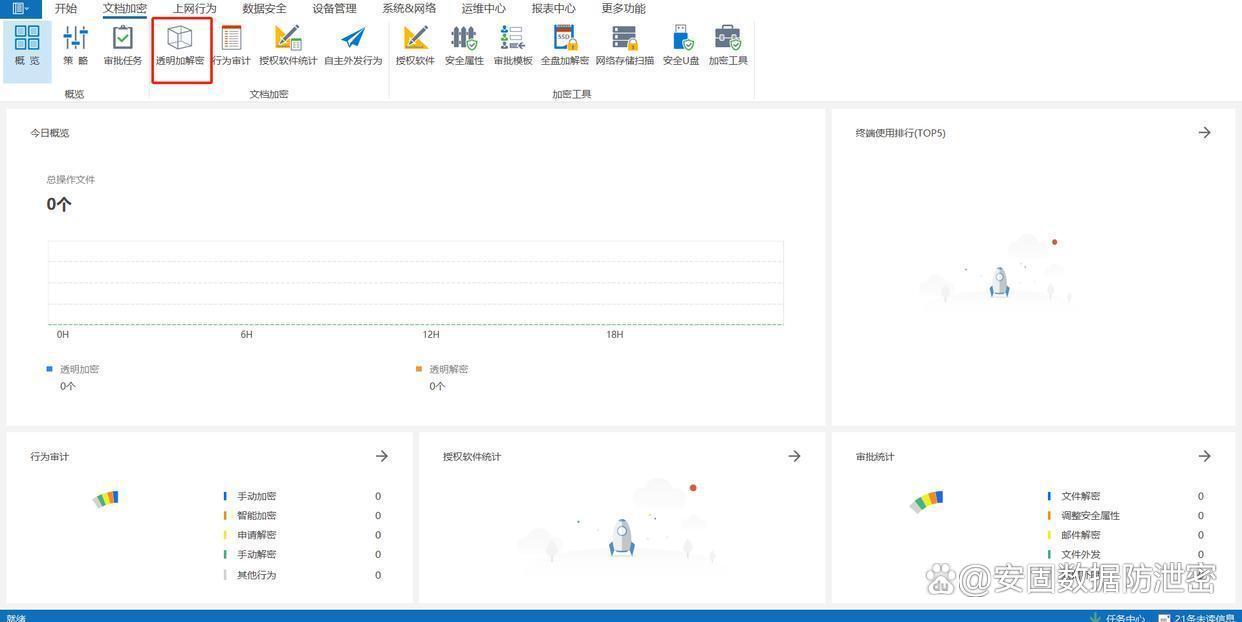
Task: Select the 行为审计 ribbon icon
Action: [231, 46]
